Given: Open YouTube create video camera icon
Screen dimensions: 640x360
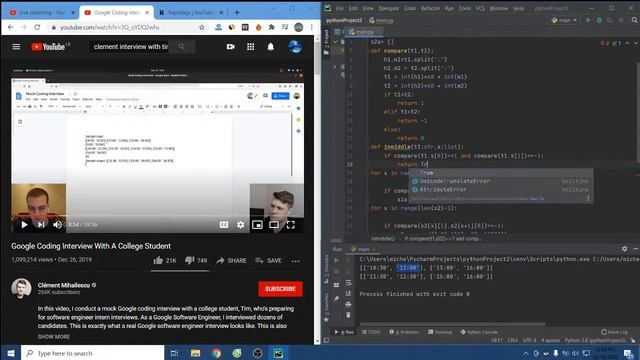Looking at the screenshot, I should [x=231, y=47].
